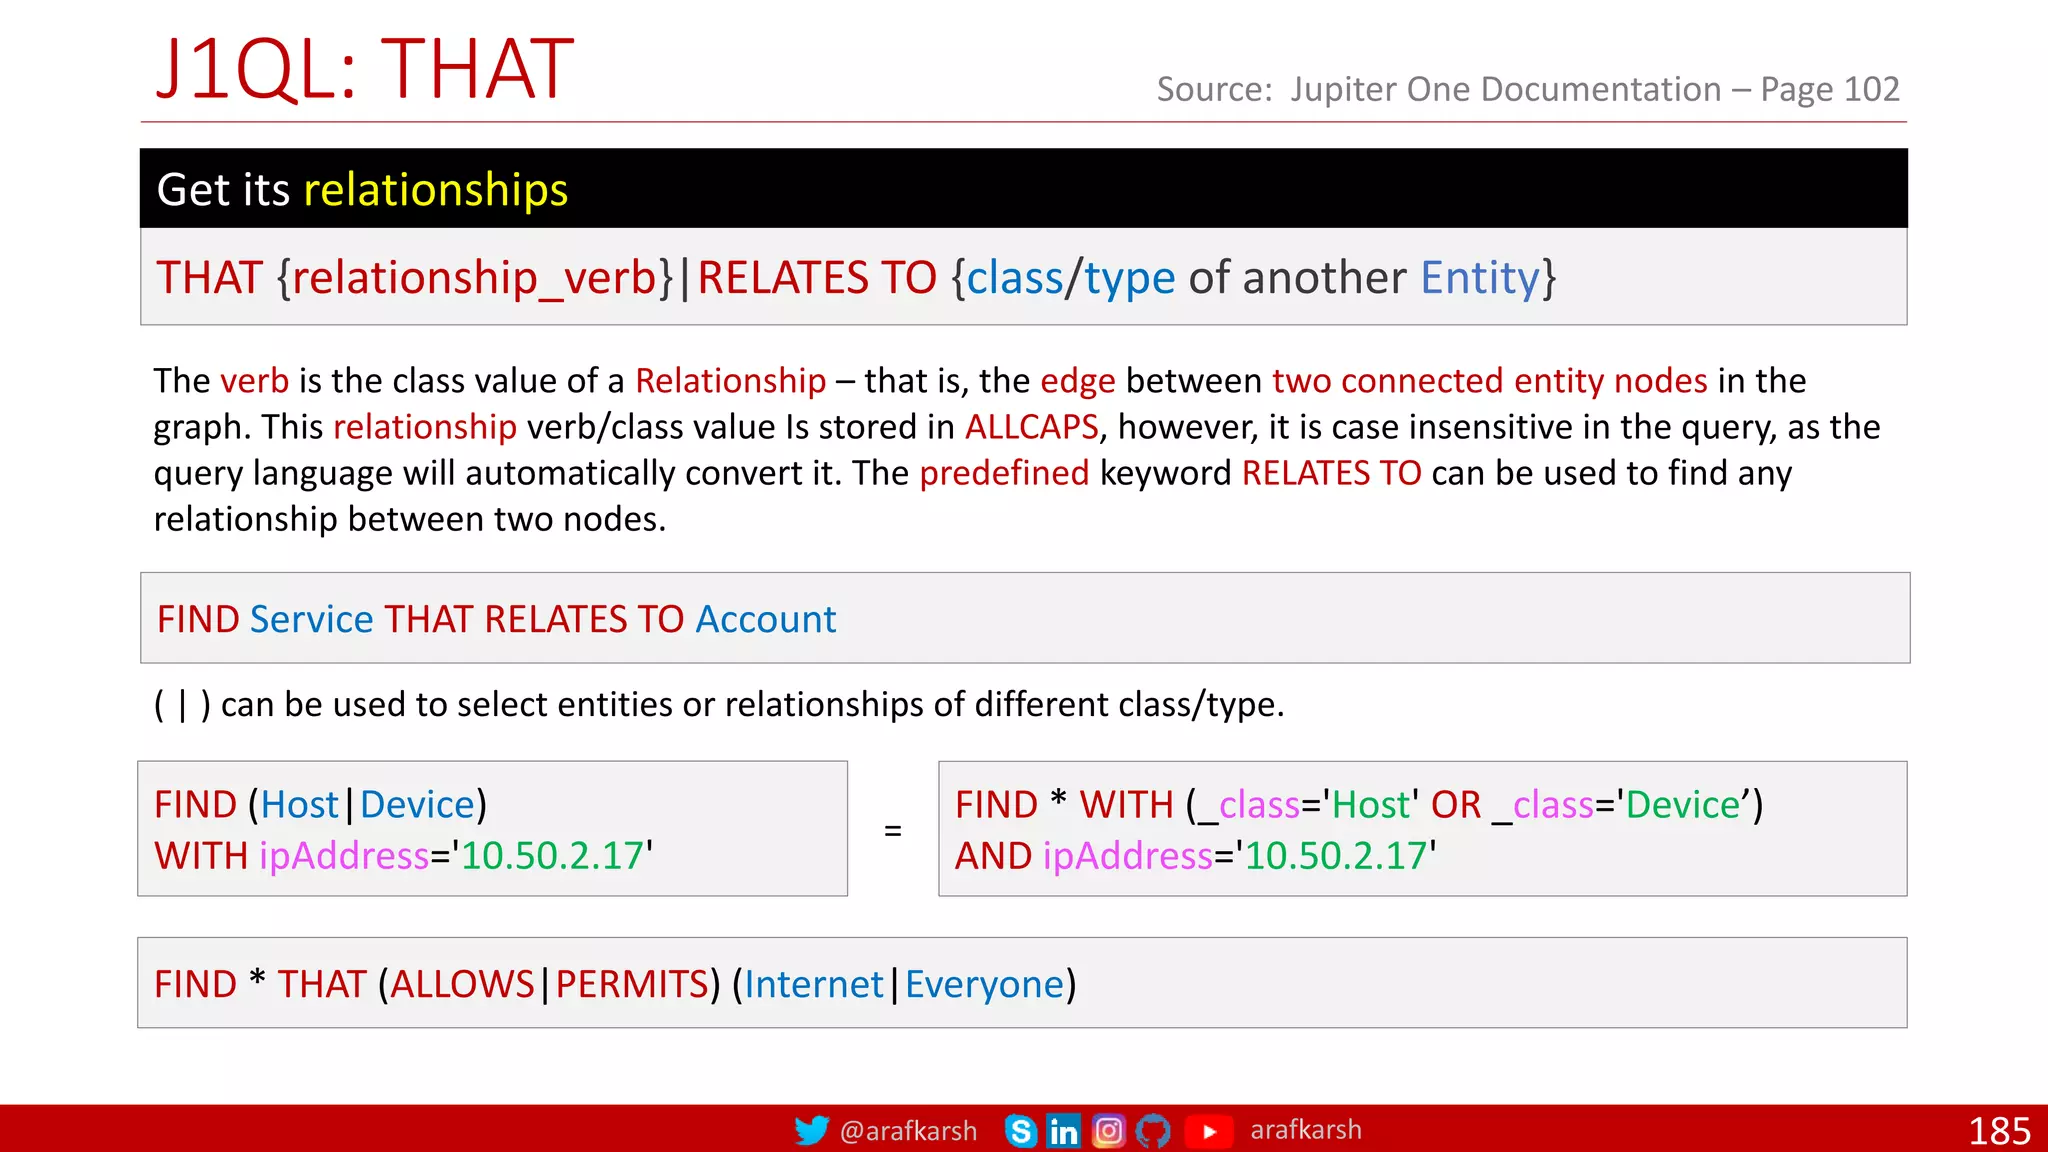
Task: Click WITH ipAddress='10.50.2.17' line in left box
Action: 403,856
